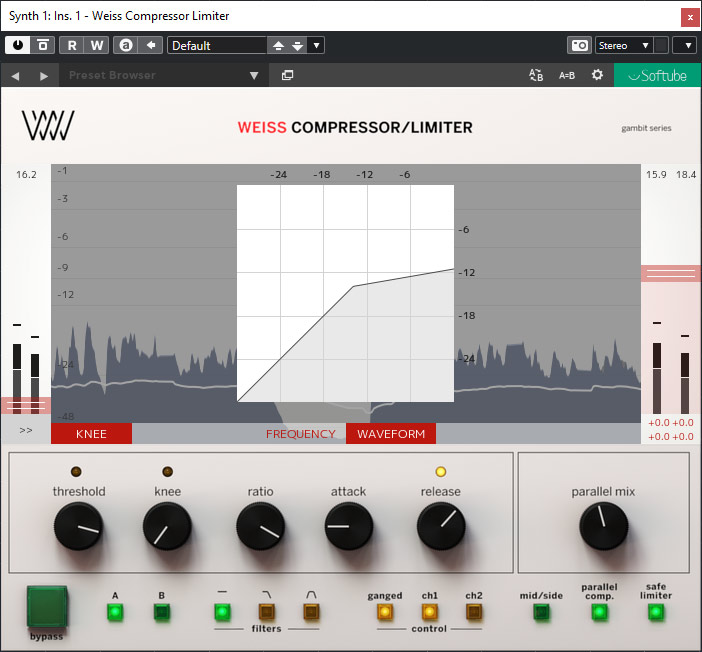Toggle the safe limiter button
Viewport: 702px width, 652px height.
(656, 612)
